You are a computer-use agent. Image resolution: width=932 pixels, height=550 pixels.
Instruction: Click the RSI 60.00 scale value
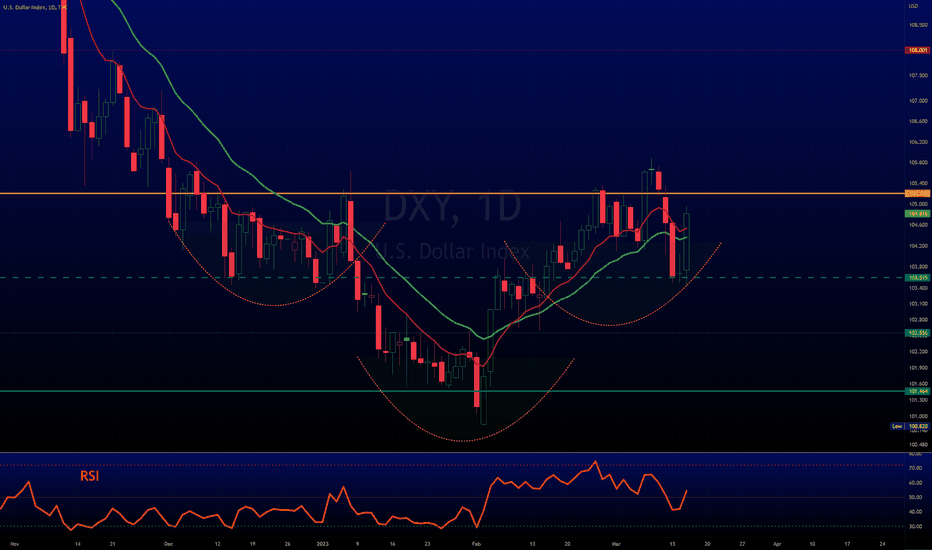click(915, 483)
